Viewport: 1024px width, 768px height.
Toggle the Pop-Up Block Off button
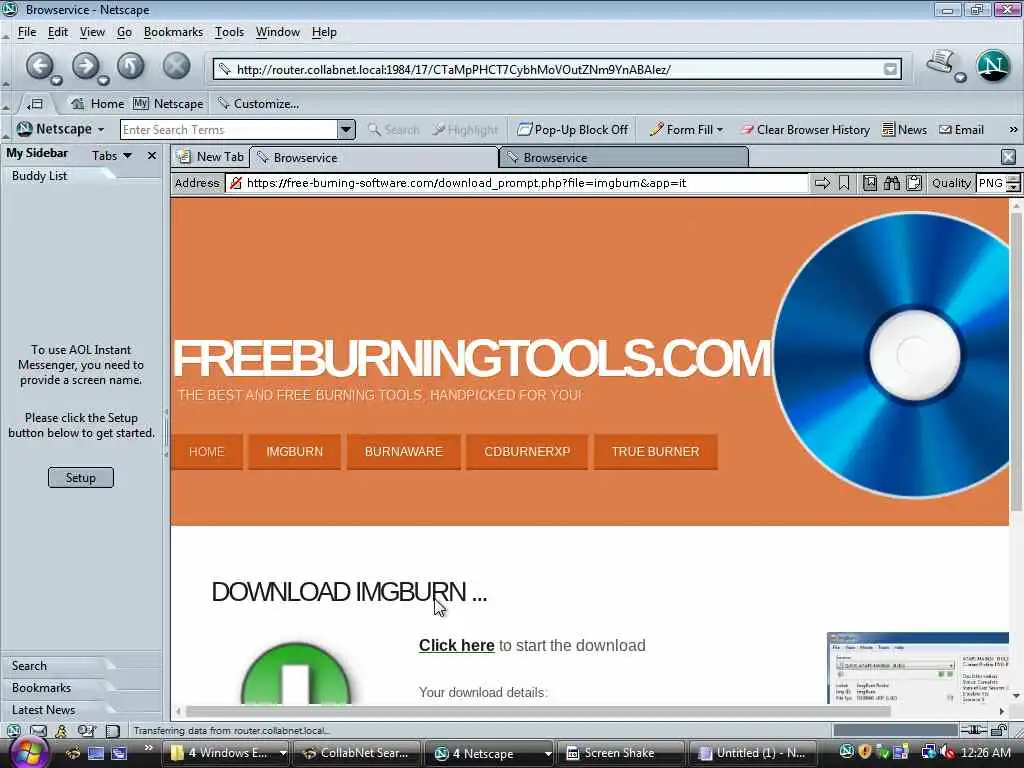coord(573,130)
